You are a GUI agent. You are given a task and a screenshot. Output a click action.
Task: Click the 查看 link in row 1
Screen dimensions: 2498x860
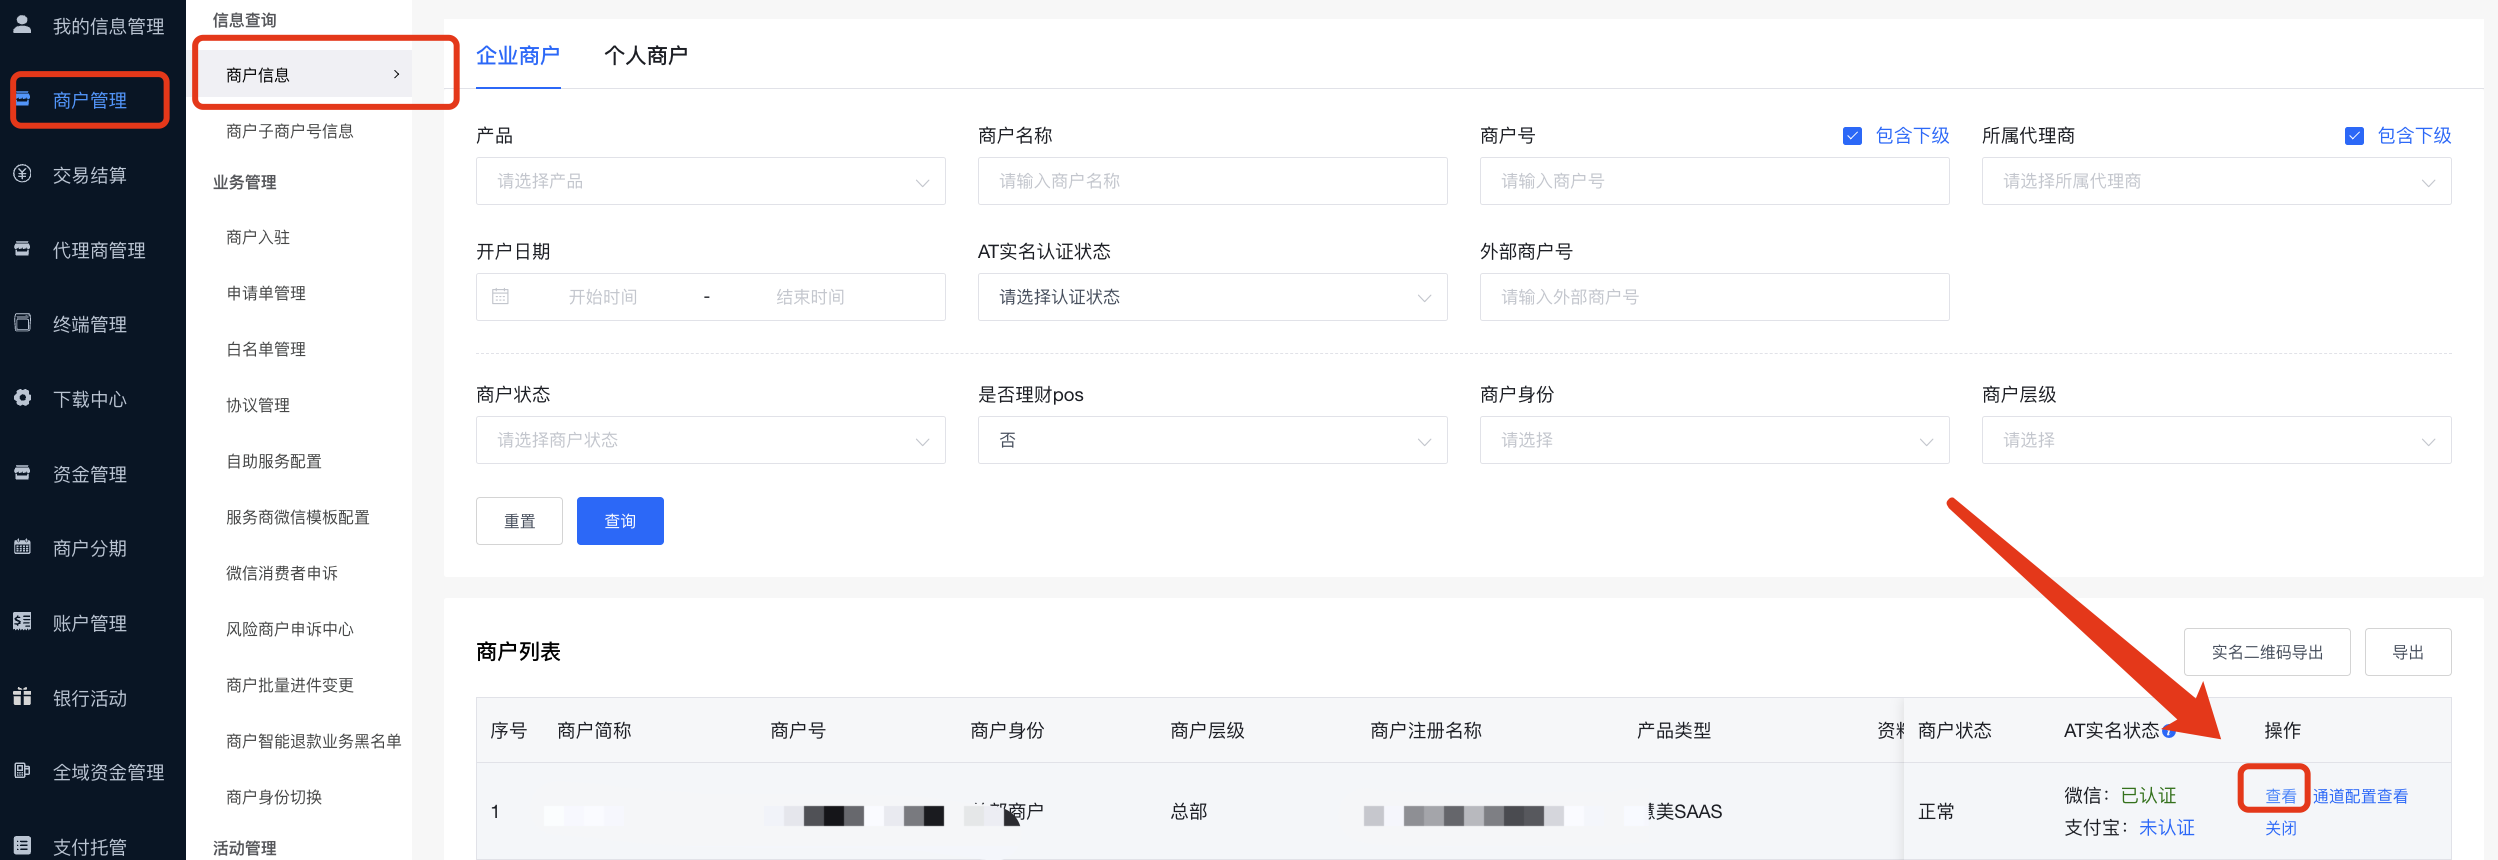[2280, 796]
